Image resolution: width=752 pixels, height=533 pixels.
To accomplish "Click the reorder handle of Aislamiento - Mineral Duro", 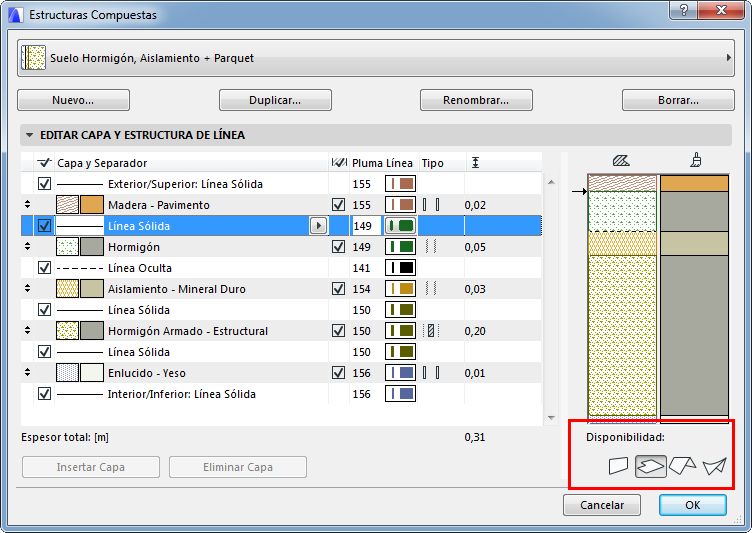I will [x=27, y=288].
